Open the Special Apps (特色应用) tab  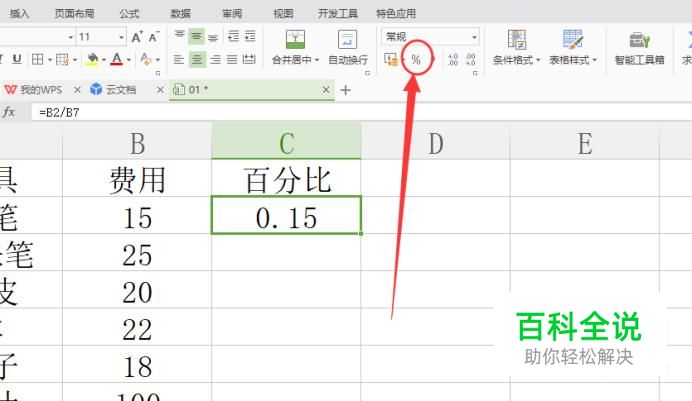pyautogui.click(x=396, y=14)
